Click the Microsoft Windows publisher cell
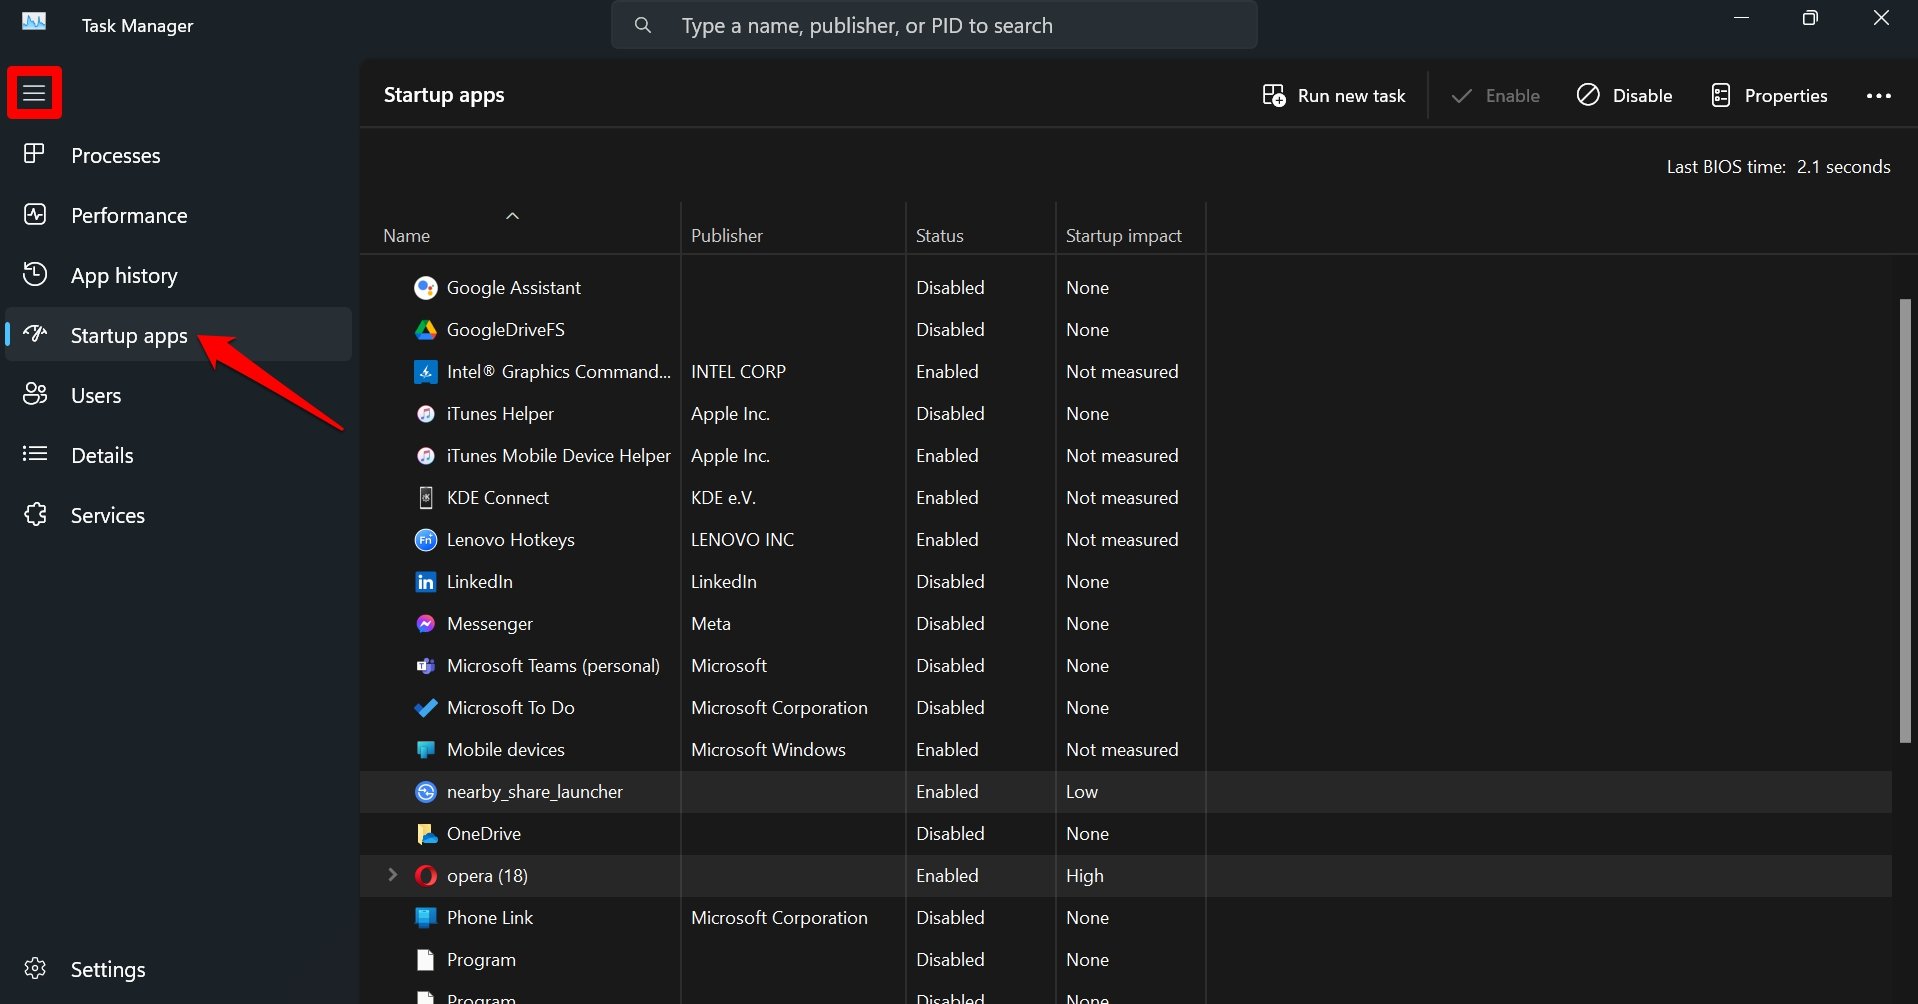 768,750
